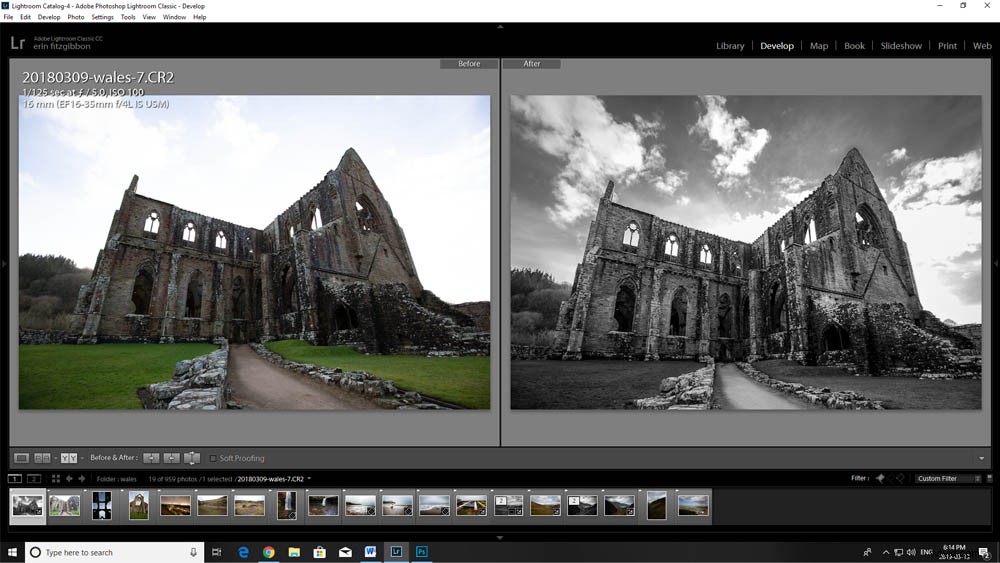
Task: Open the Custom Filter dropdown
Action: coord(946,478)
